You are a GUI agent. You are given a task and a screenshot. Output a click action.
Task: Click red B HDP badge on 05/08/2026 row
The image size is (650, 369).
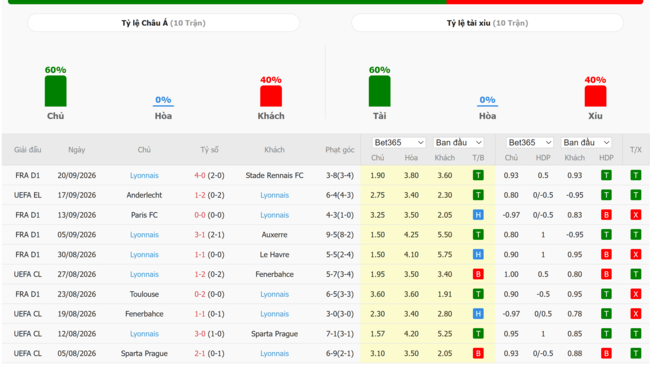pyautogui.click(x=606, y=354)
